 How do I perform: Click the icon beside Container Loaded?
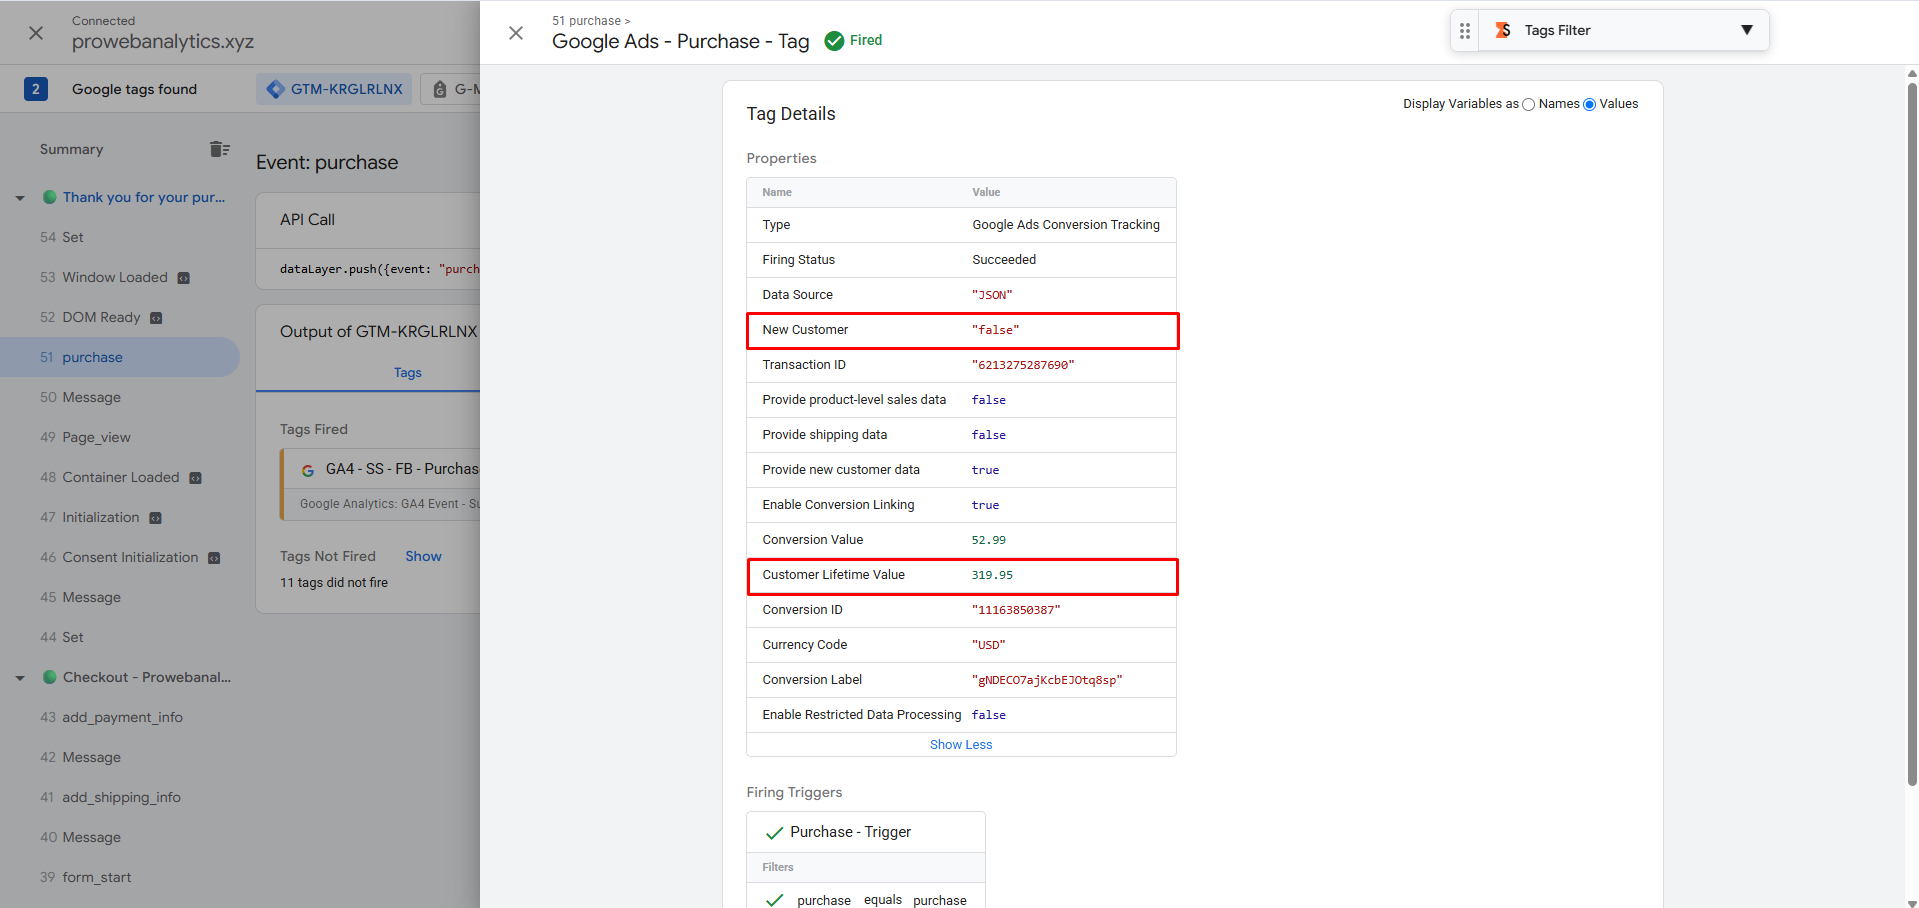[196, 478]
